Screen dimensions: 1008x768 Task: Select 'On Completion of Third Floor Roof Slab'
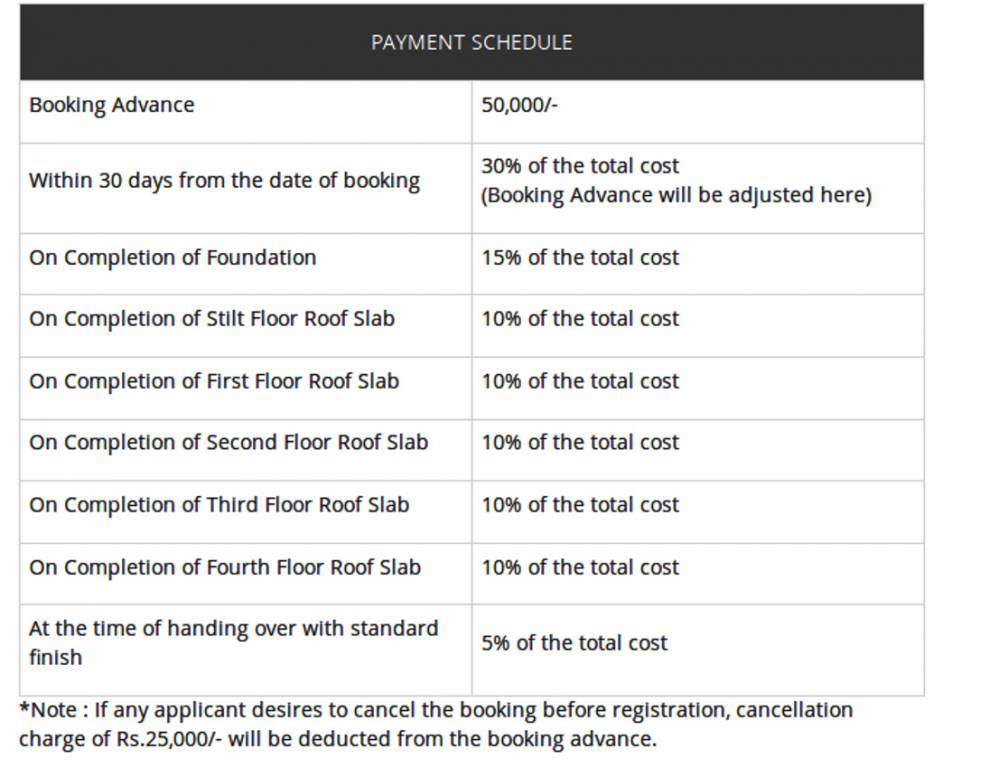[219, 505]
